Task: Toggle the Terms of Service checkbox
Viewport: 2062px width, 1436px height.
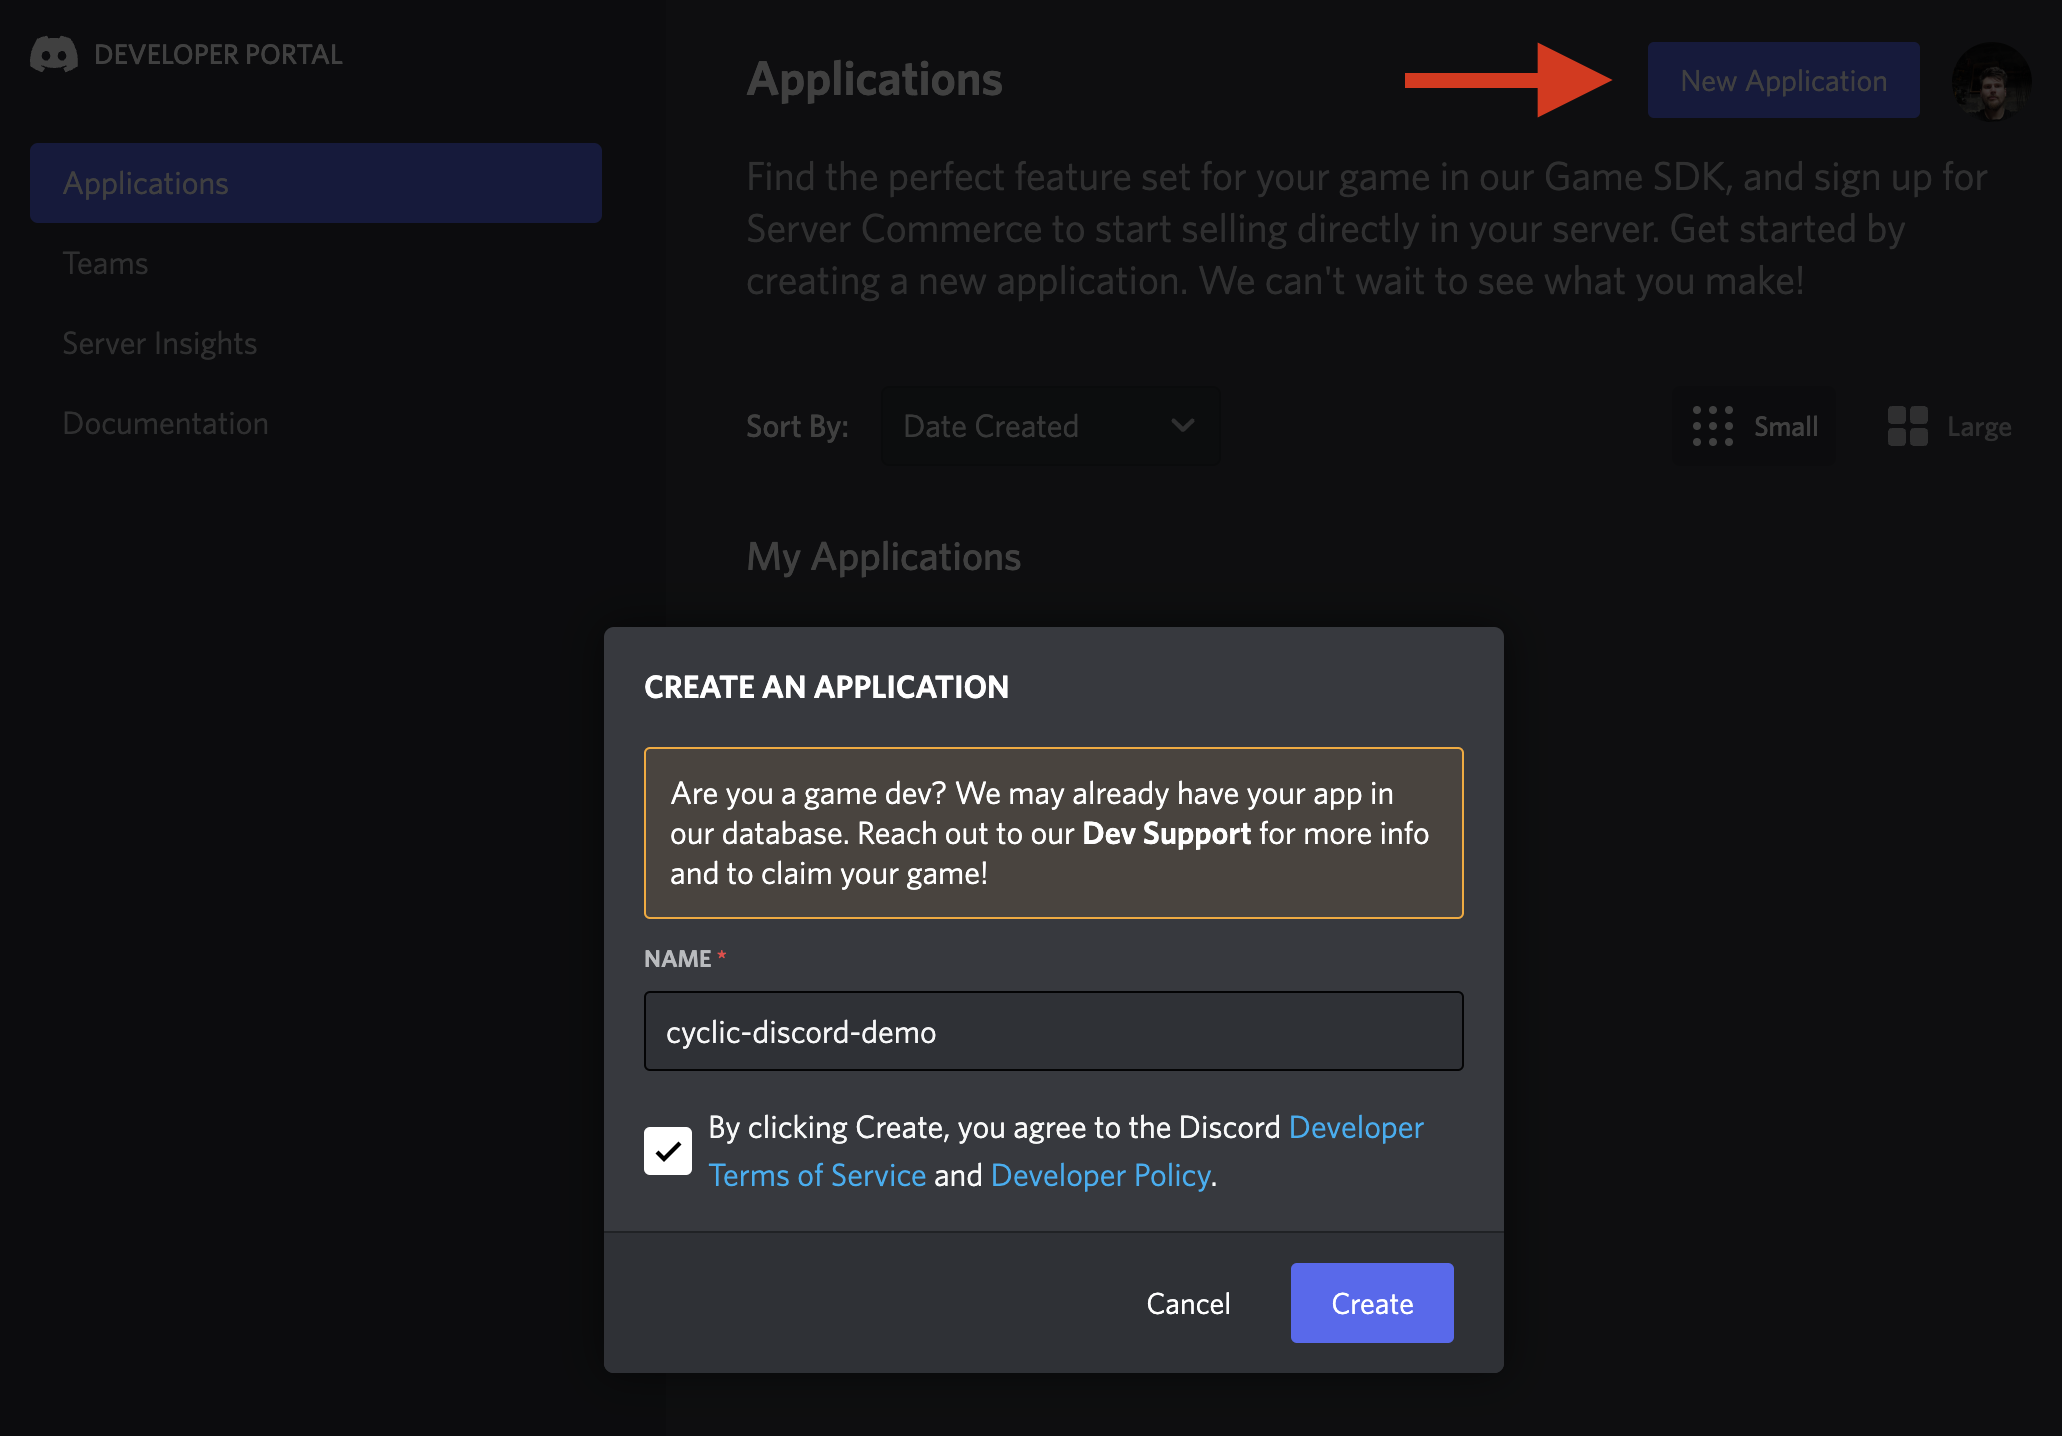Action: point(666,1149)
